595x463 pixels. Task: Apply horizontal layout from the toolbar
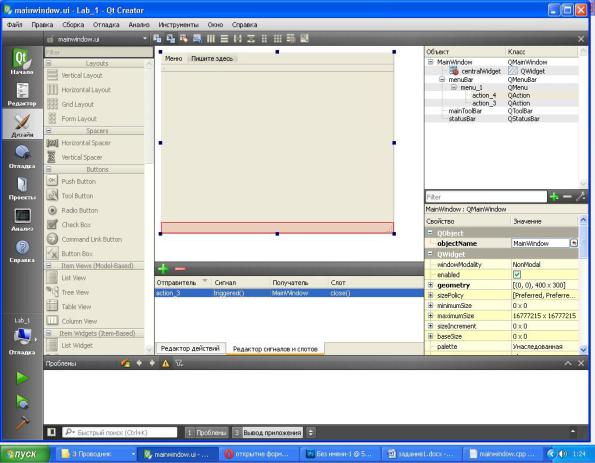pos(211,39)
